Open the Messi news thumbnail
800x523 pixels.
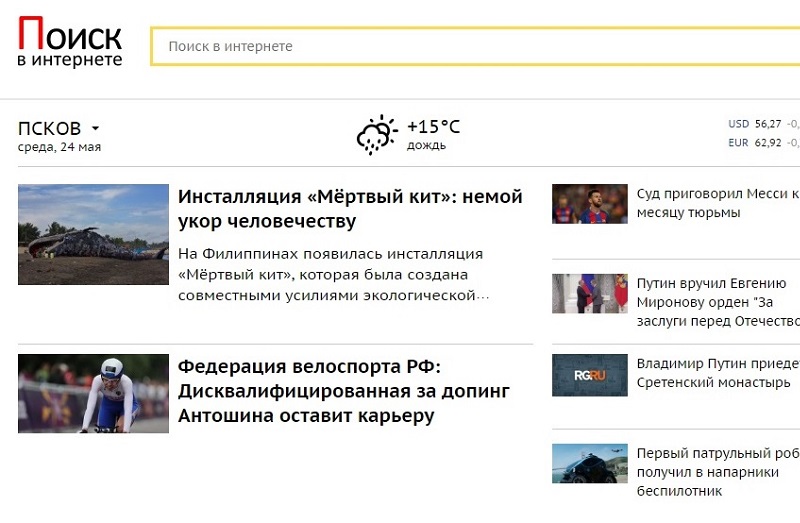590,204
